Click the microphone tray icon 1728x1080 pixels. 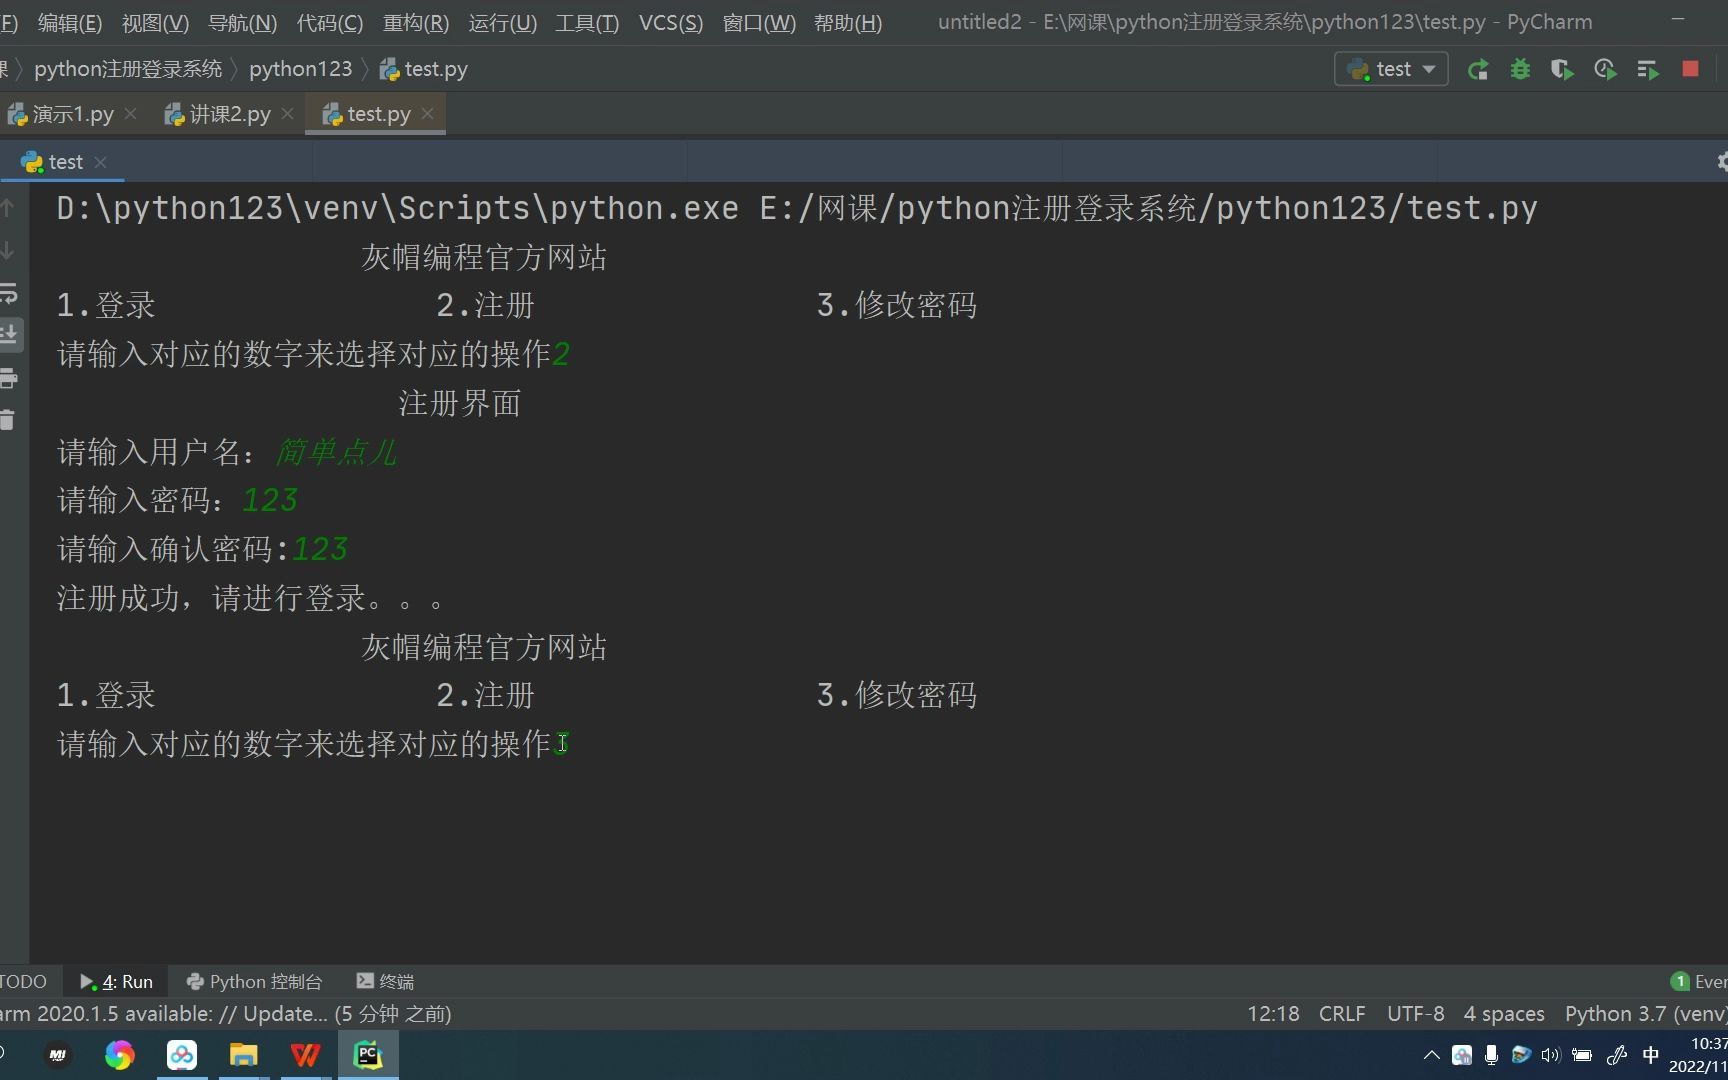pyautogui.click(x=1491, y=1055)
